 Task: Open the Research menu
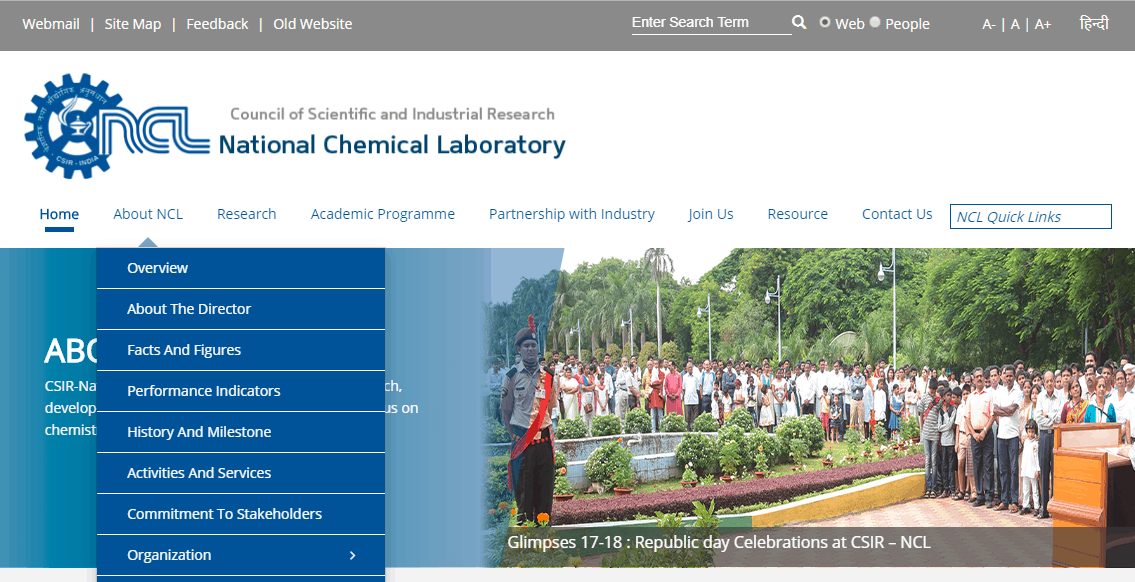click(x=246, y=214)
